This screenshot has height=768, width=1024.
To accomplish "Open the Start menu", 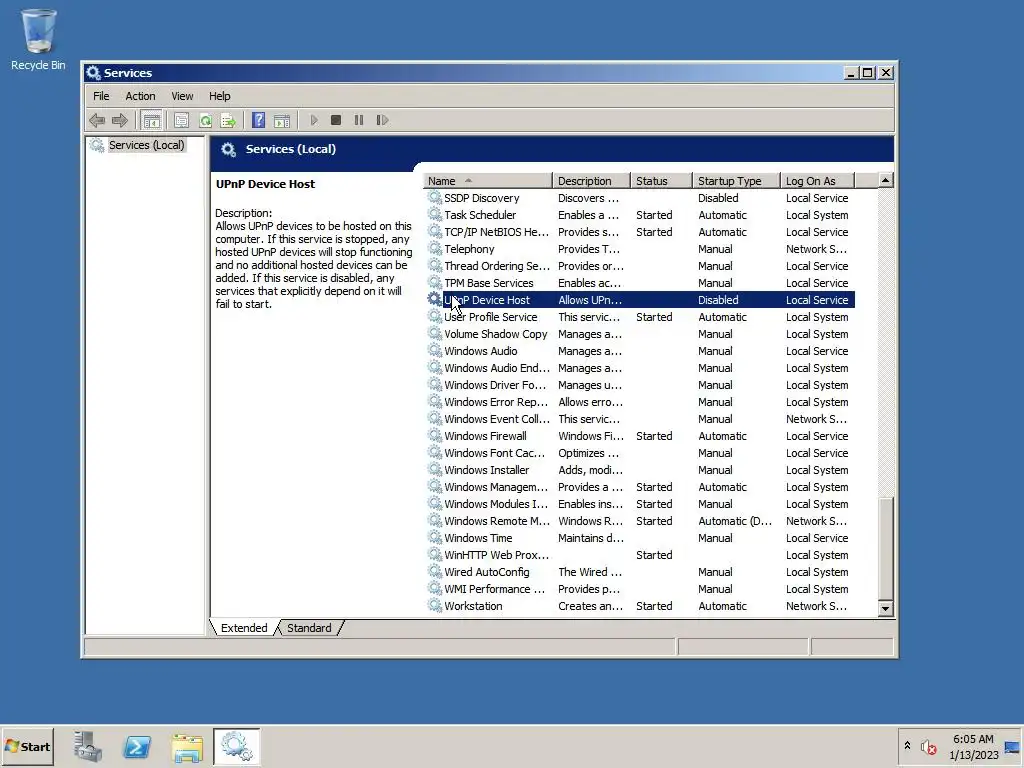I will point(27,746).
